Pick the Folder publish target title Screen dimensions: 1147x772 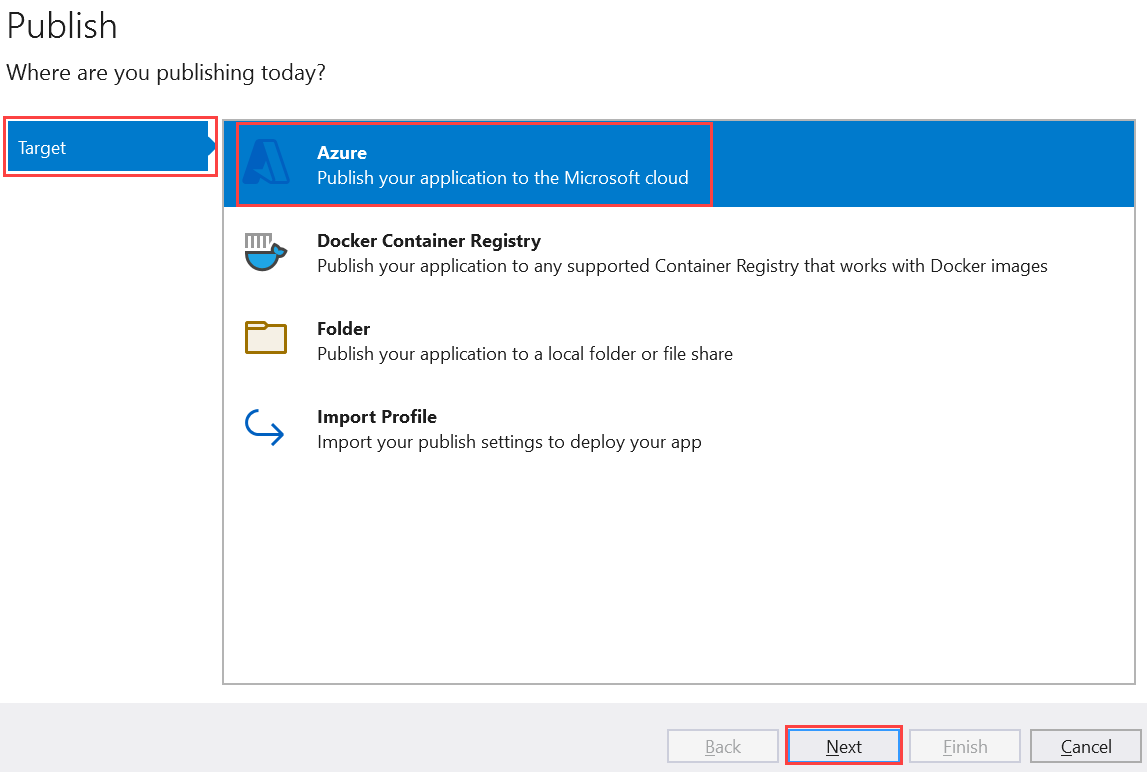click(x=344, y=329)
